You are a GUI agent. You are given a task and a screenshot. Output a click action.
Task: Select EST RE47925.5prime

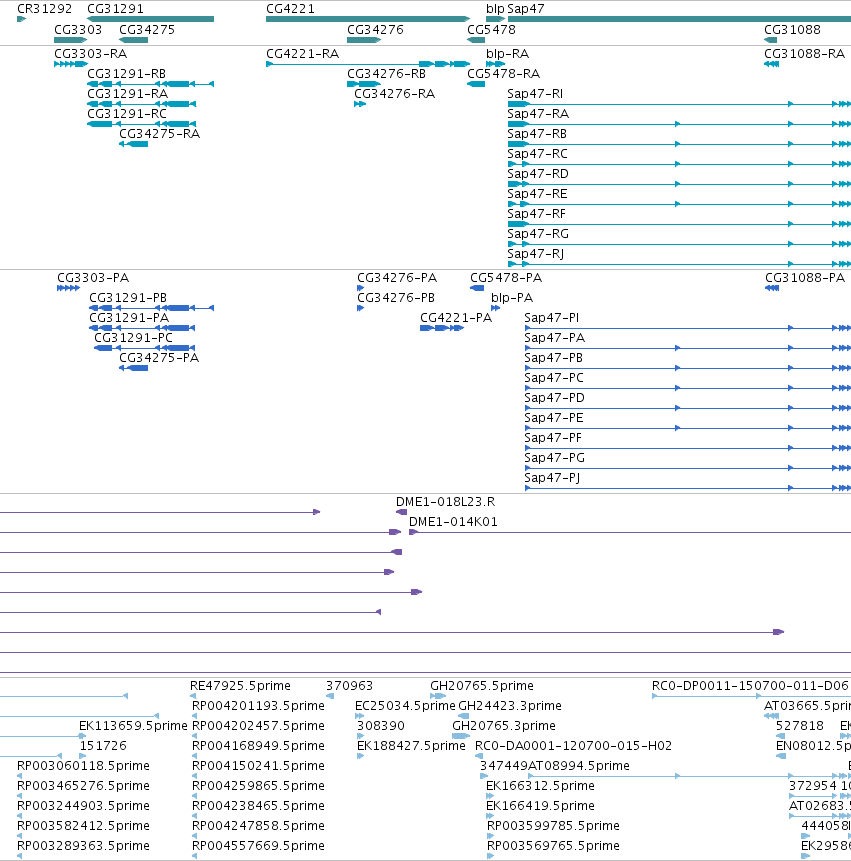(x=240, y=686)
